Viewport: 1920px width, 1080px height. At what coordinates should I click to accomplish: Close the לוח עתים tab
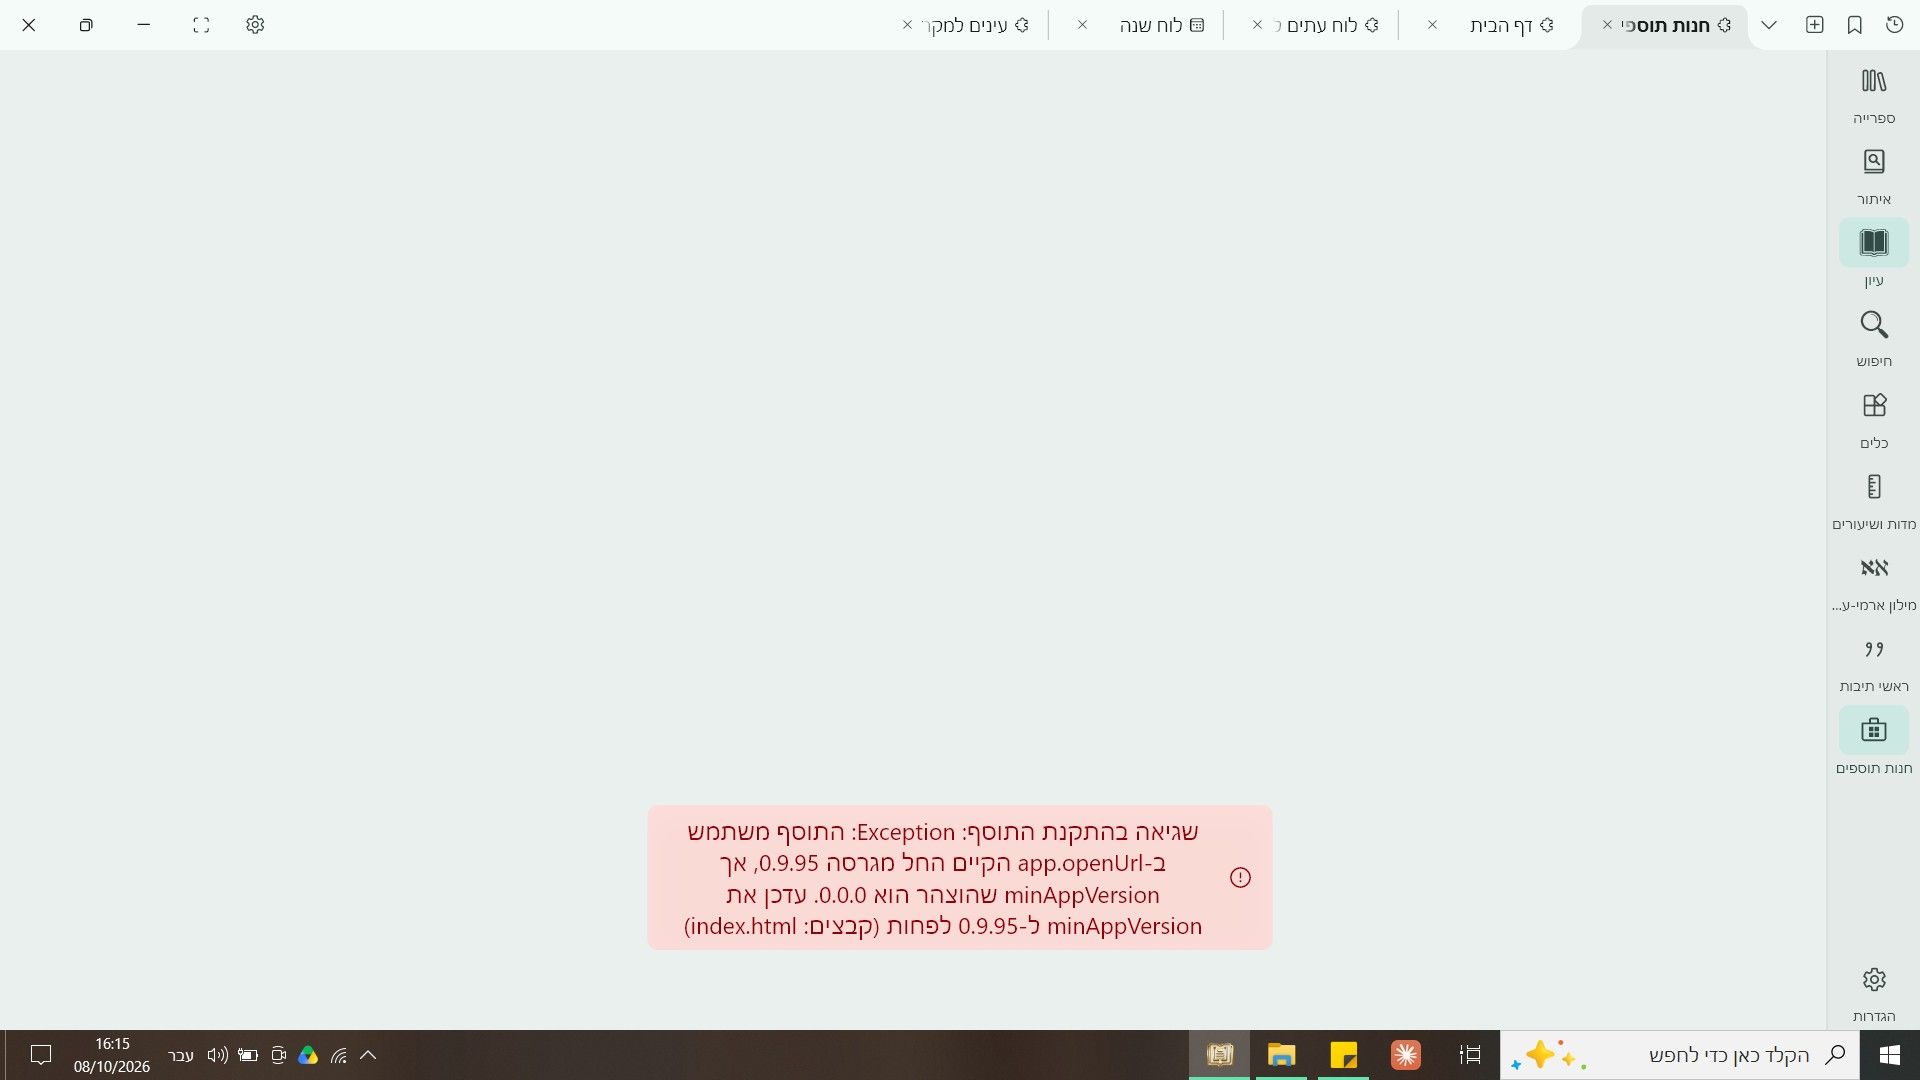(x=1257, y=25)
